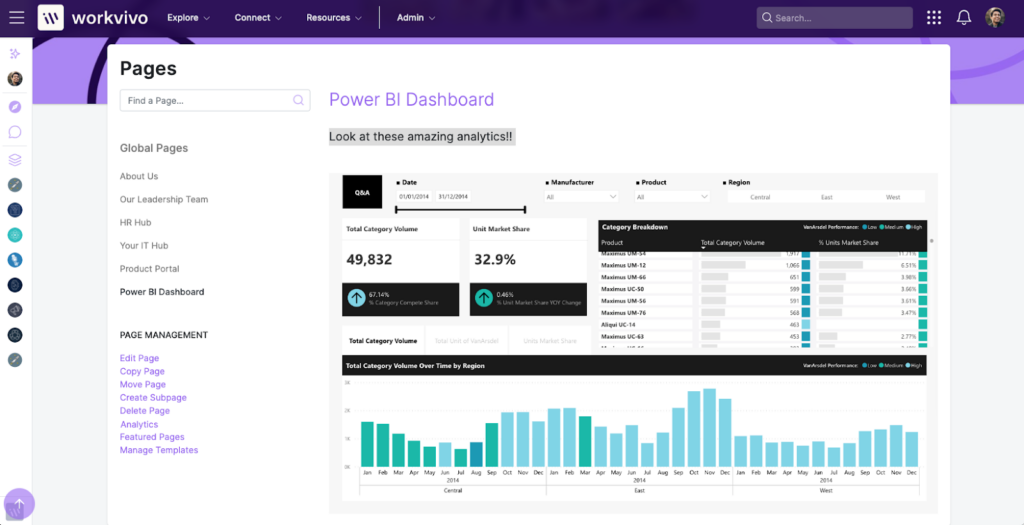Open the About Us page
The height and width of the screenshot is (525, 1024).
[x=139, y=176]
